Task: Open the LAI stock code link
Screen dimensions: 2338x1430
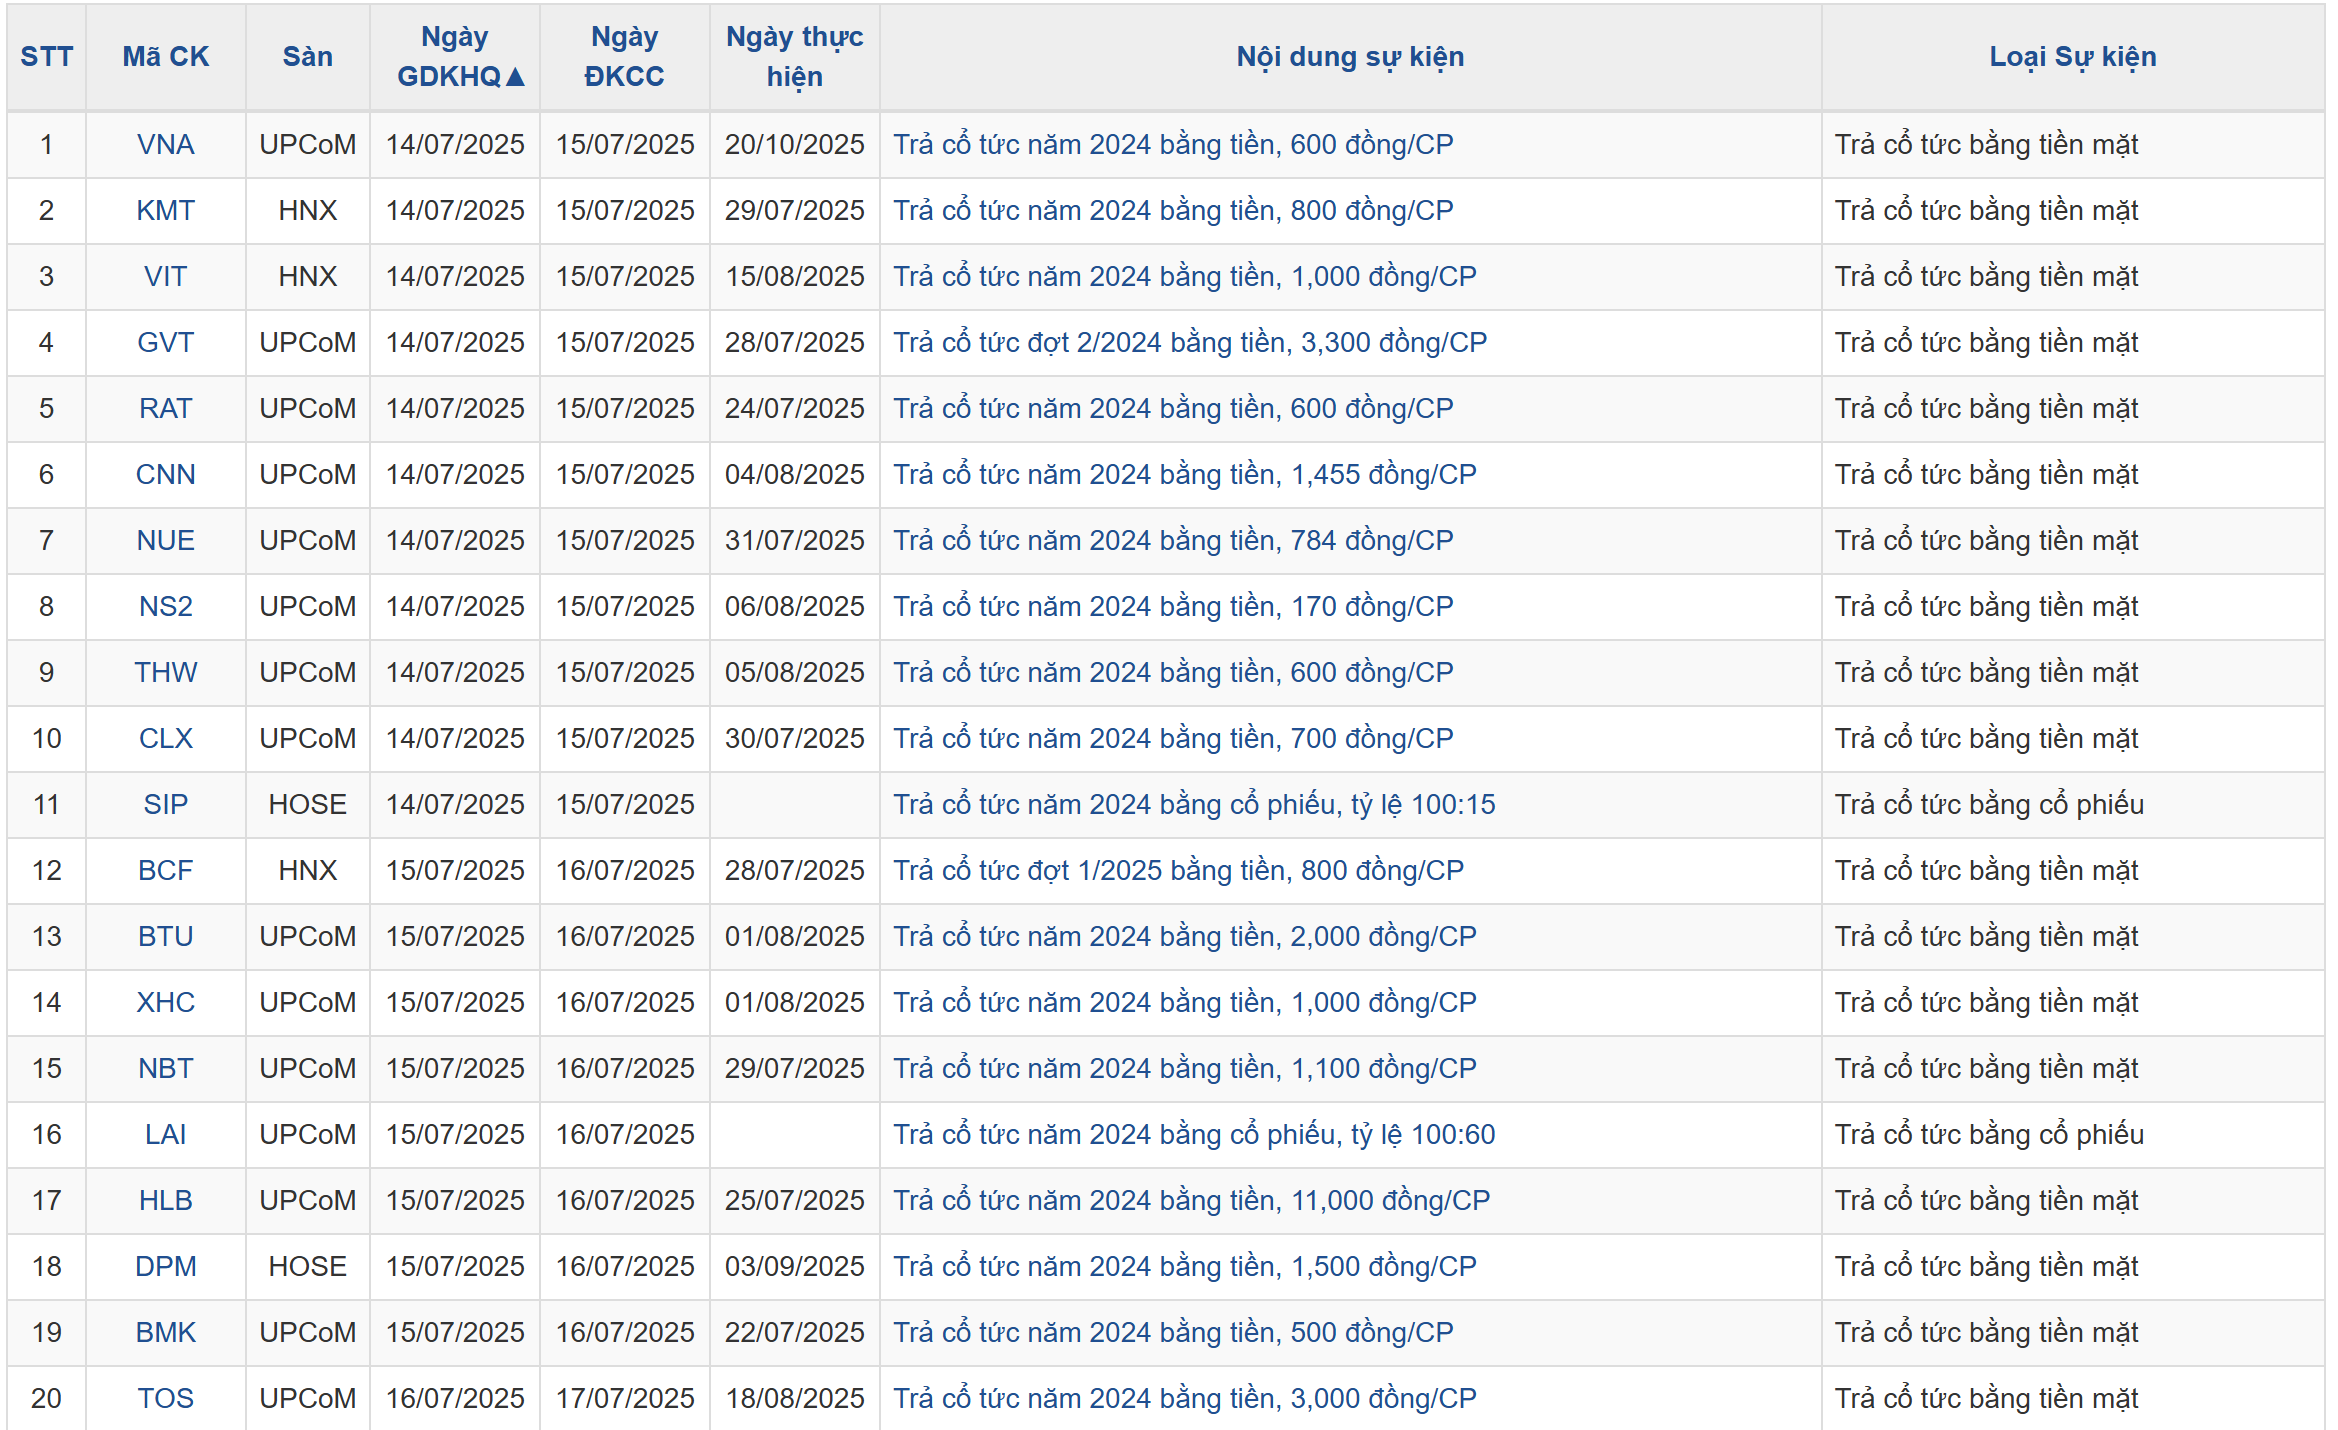Action: [x=165, y=1135]
